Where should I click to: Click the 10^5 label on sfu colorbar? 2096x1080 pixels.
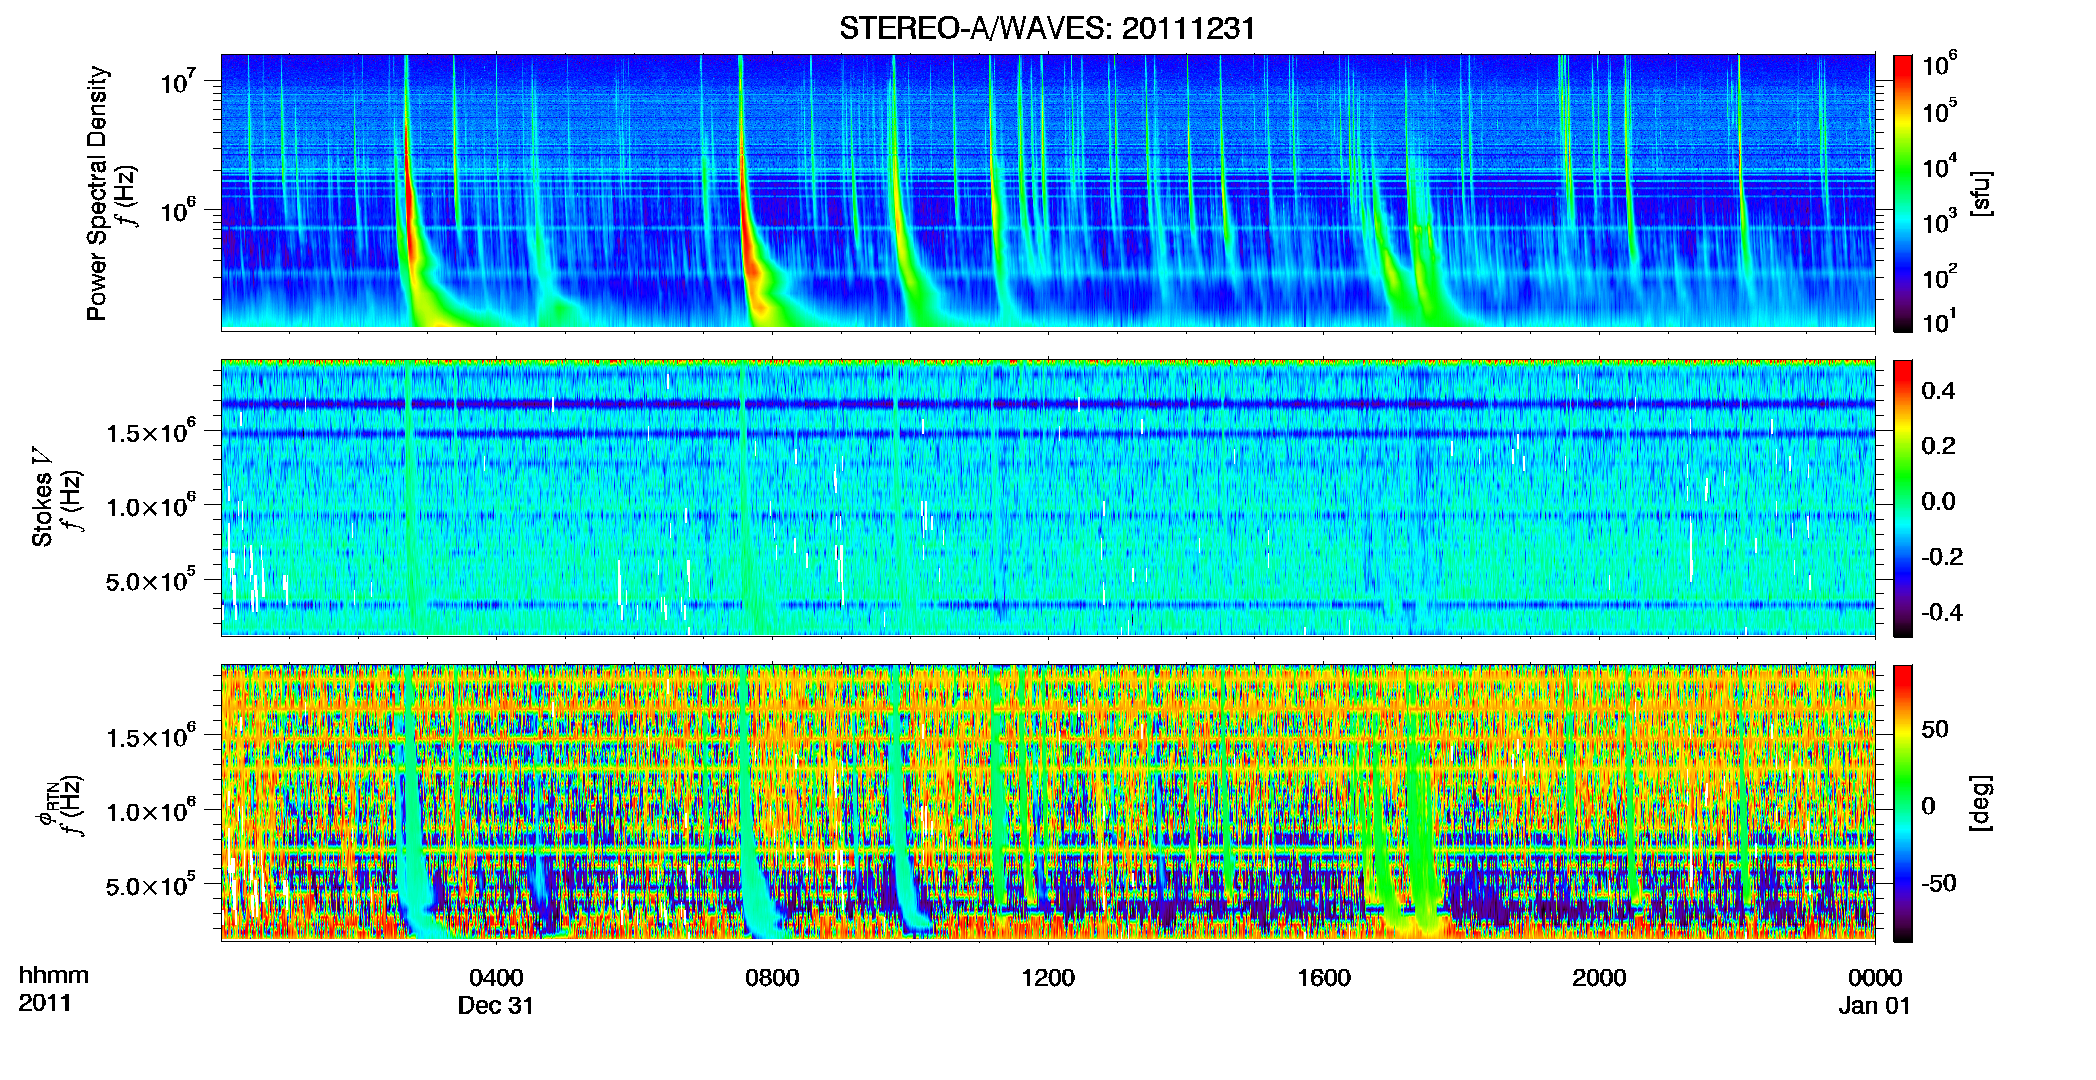click(x=1940, y=112)
